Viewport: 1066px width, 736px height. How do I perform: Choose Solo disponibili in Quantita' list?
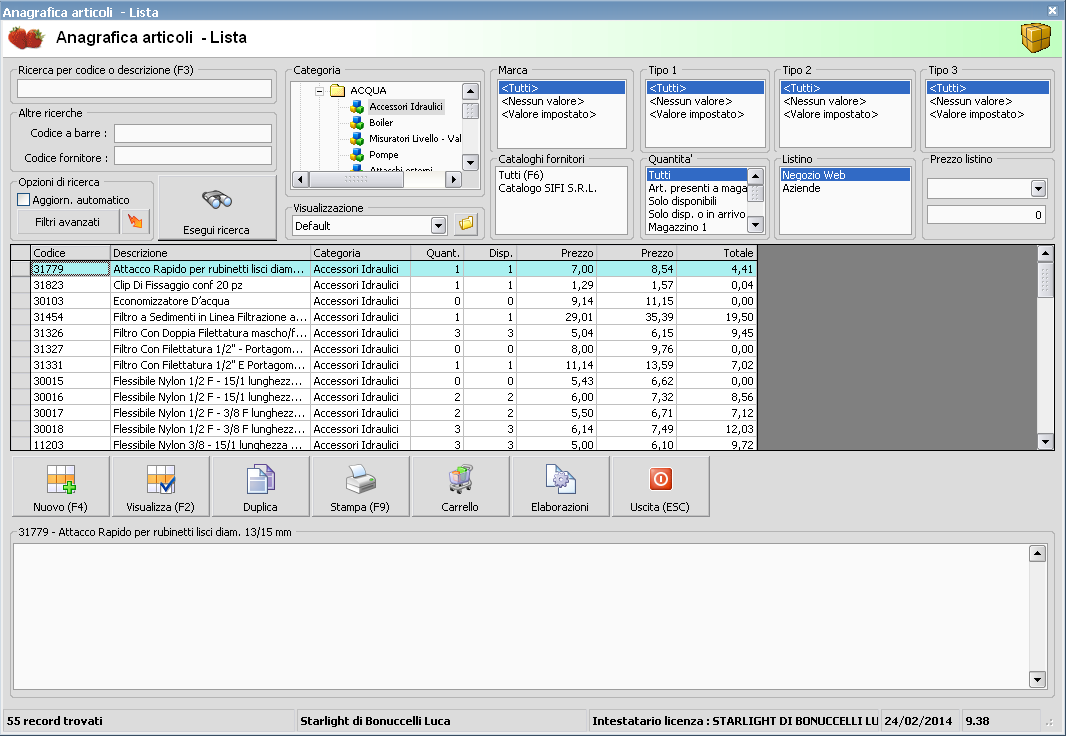coord(682,201)
